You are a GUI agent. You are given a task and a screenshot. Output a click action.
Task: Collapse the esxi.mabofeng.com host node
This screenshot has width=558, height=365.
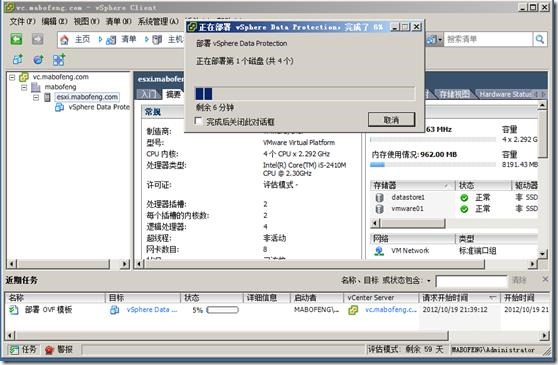pyautogui.click(x=36, y=97)
